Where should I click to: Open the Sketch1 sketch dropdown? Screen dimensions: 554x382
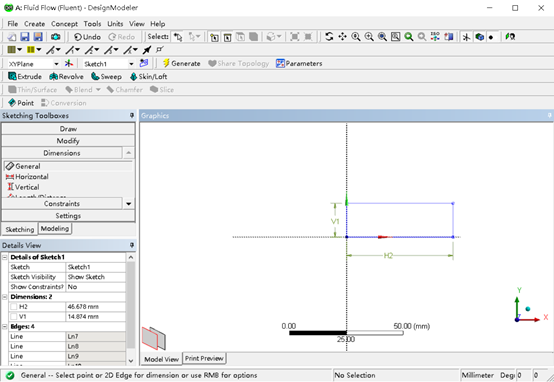[131, 64]
